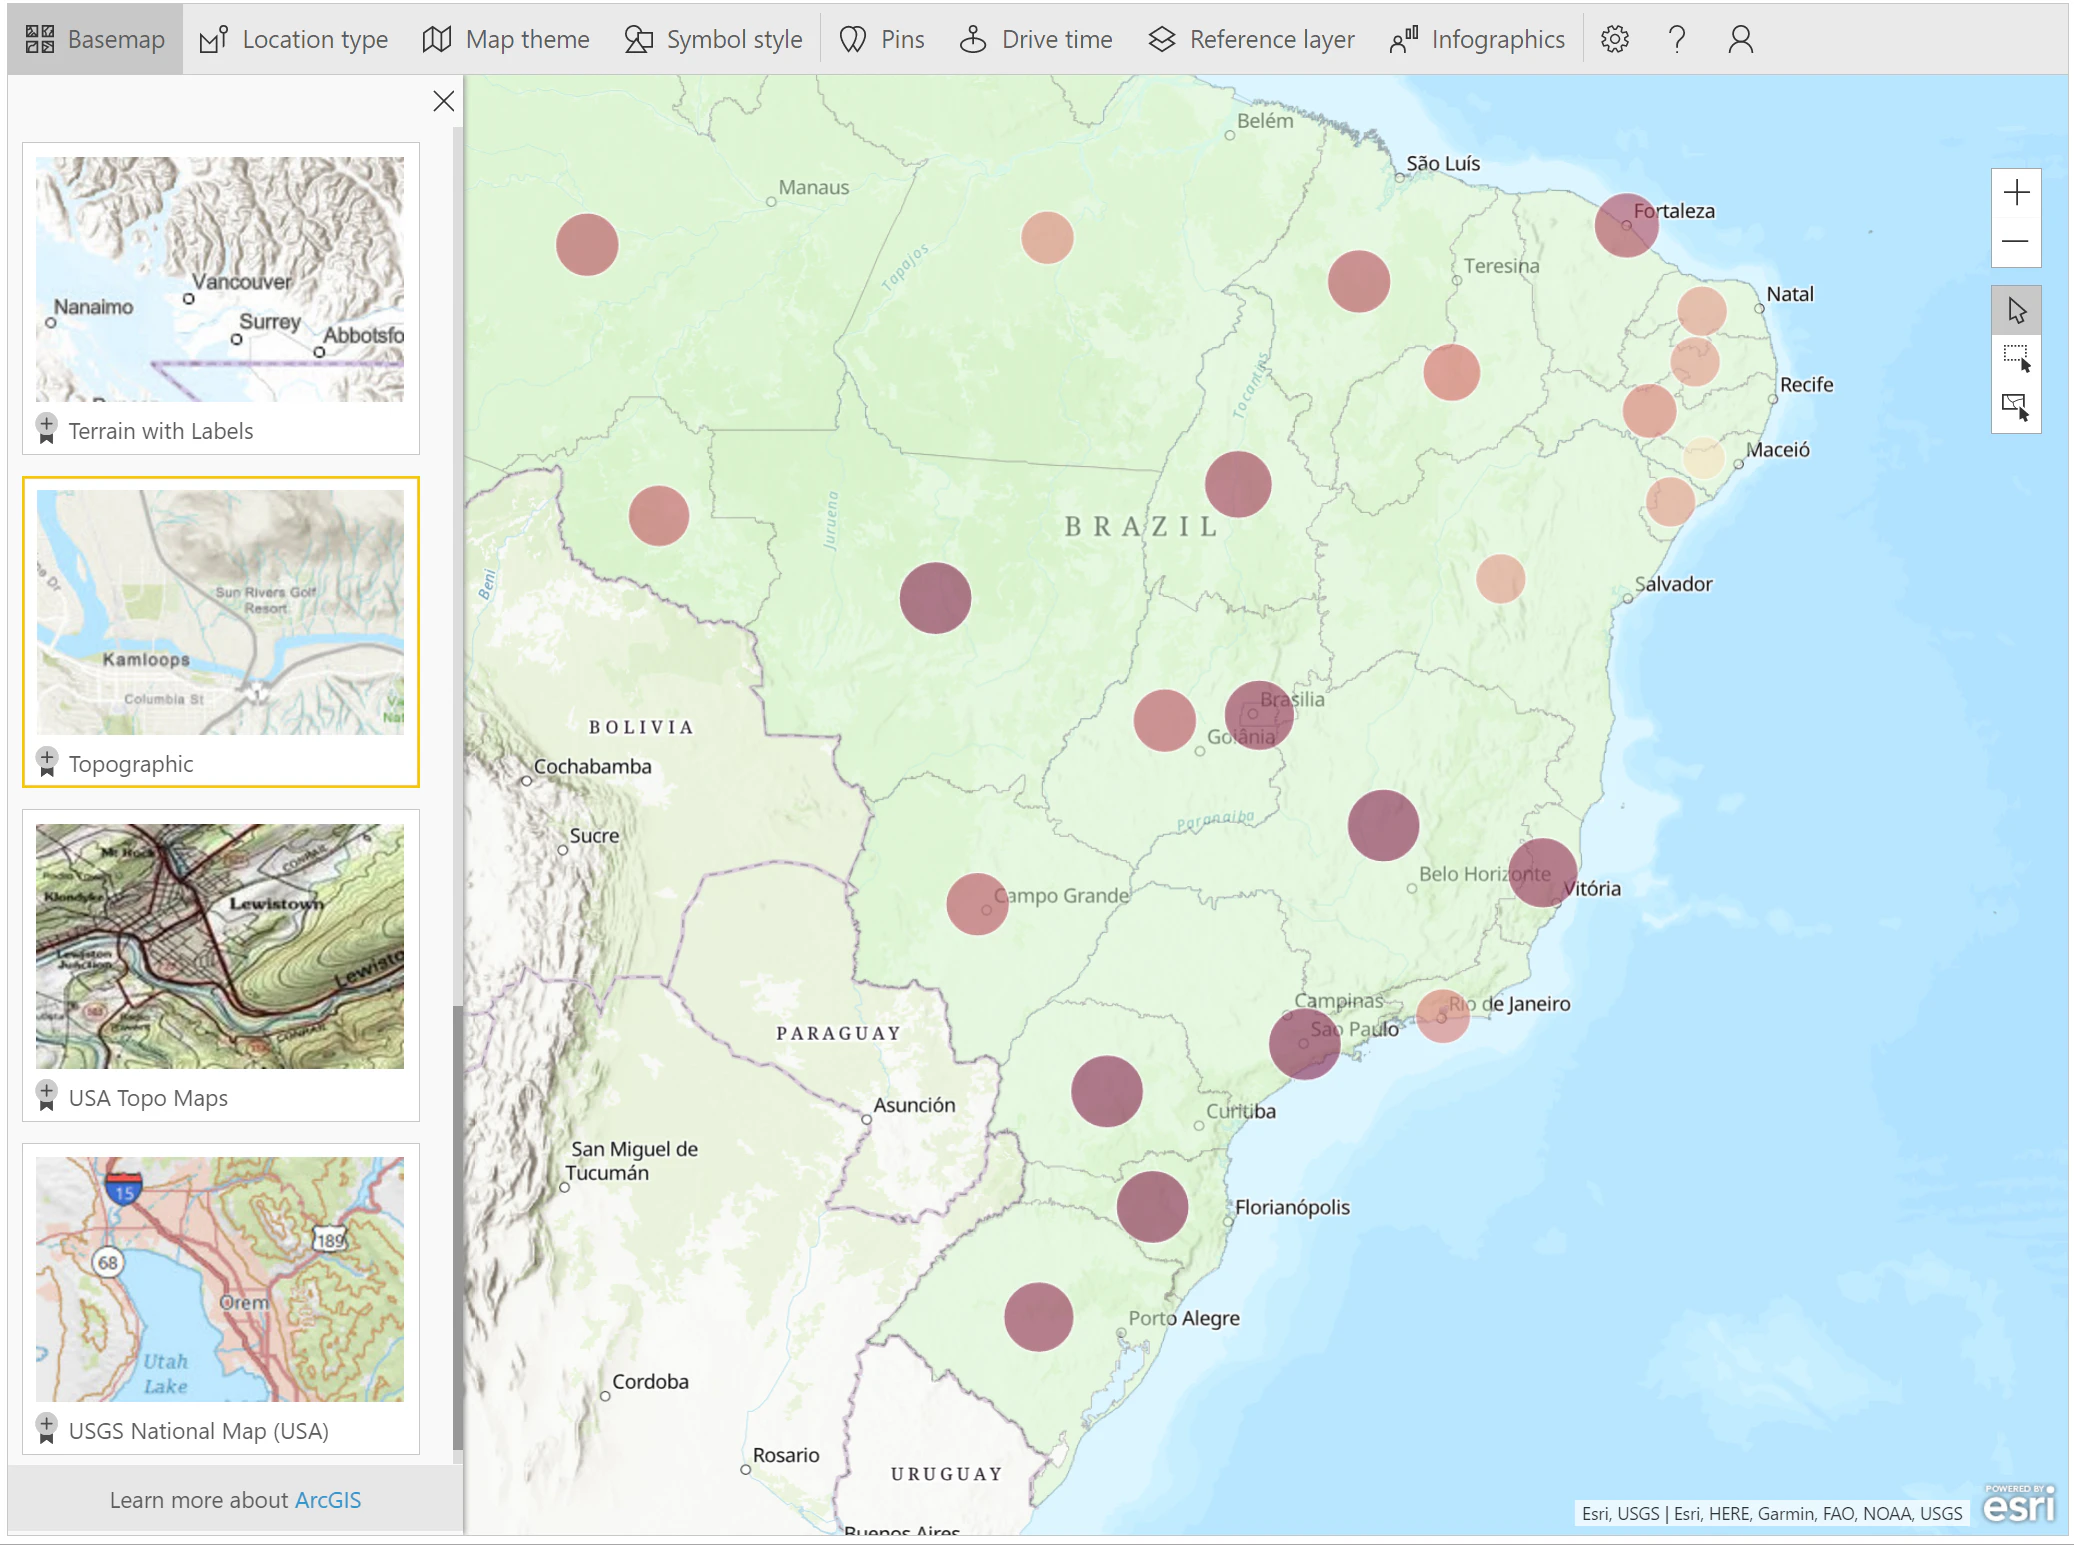Click the zoom in plus button
Viewport: 2074px width, 1546px height.
point(2016,193)
